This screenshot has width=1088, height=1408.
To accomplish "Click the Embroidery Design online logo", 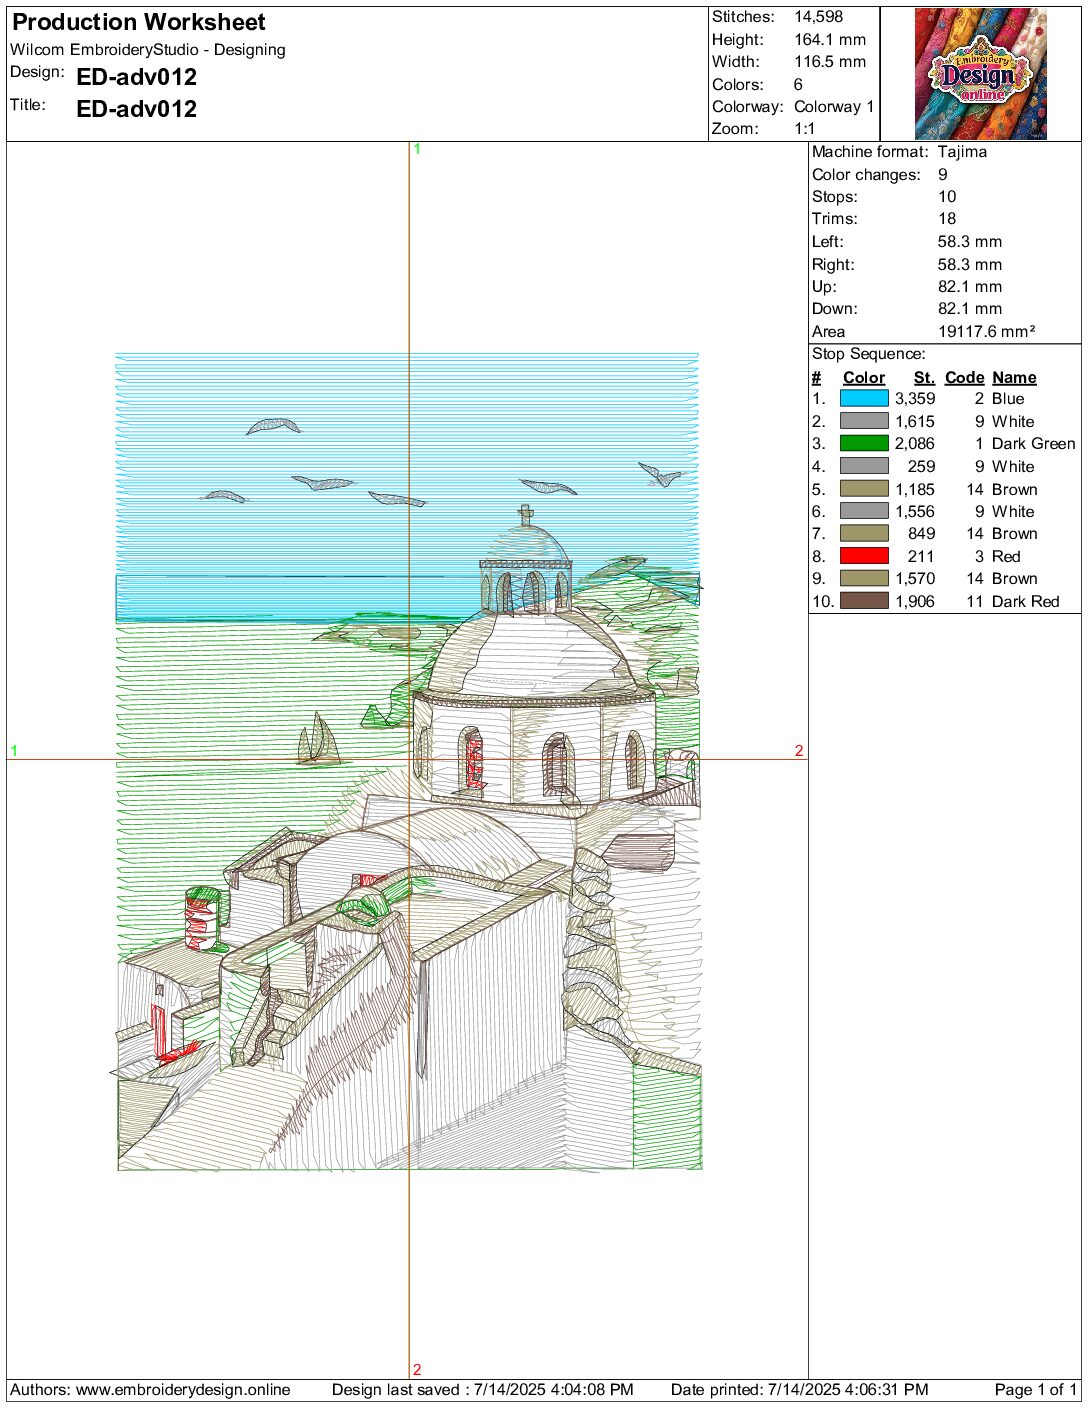I will [980, 74].
